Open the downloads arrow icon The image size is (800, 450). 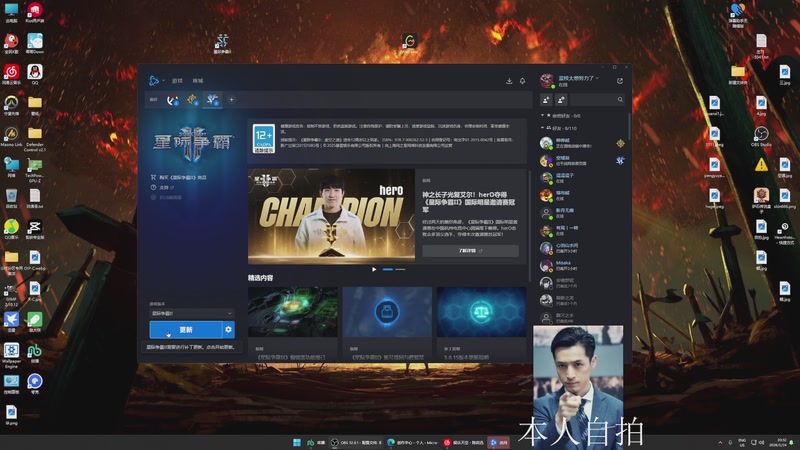click(x=509, y=81)
